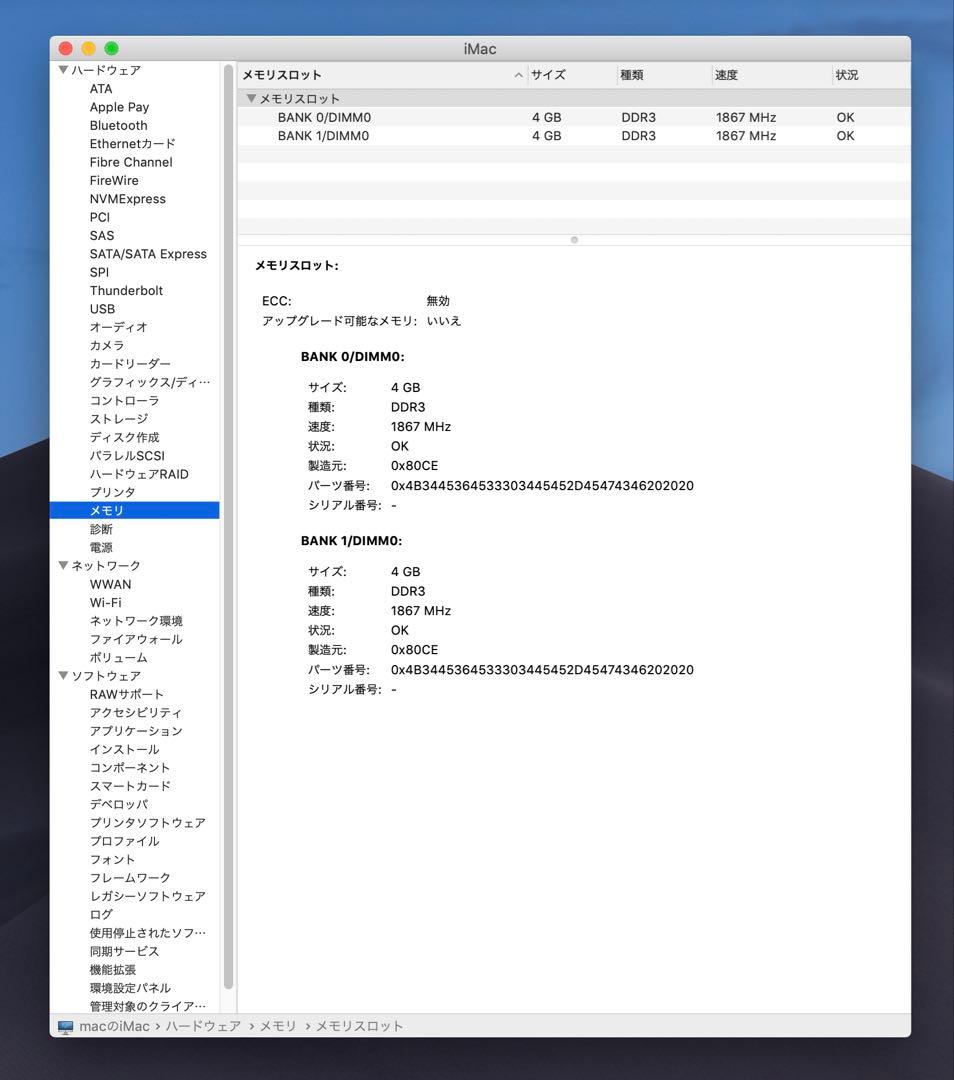Show 環境設定パネル information
Image resolution: width=954 pixels, height=1080 pixels.
(x=130, y=988)
